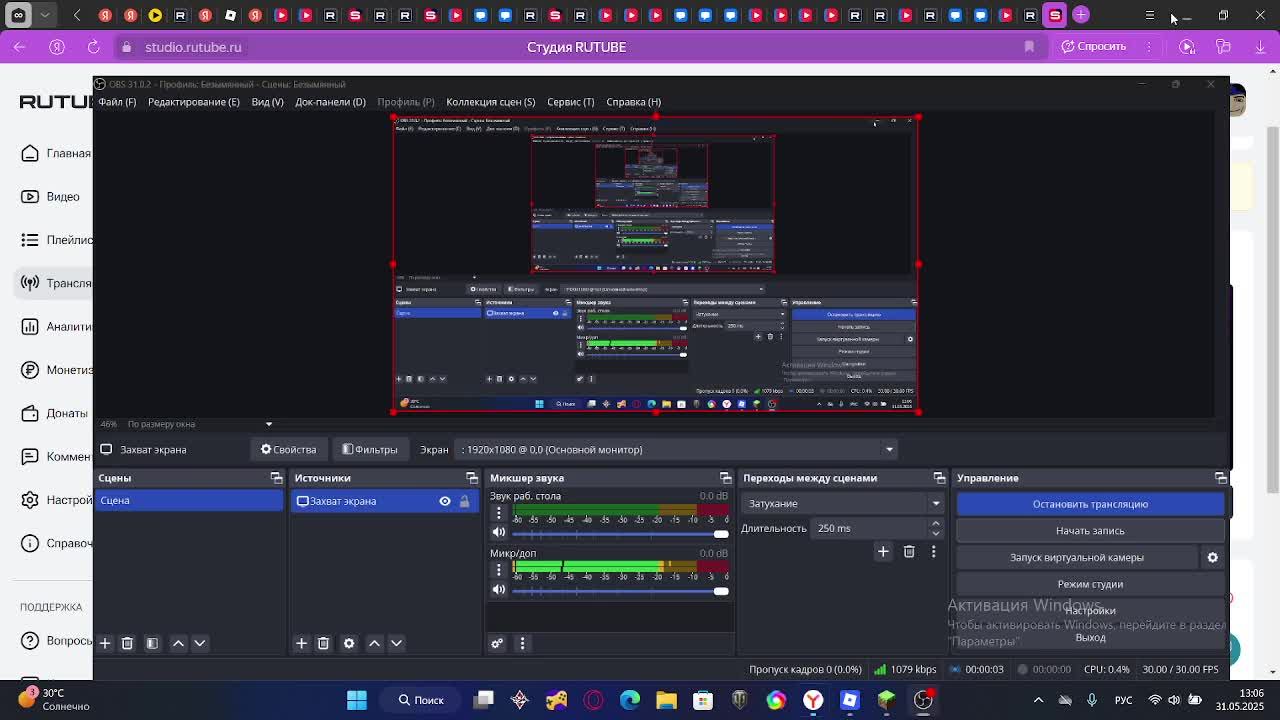Move the scene down in Сцены panel
This screenshot has height=720, width=1280.
coord(199,643)
